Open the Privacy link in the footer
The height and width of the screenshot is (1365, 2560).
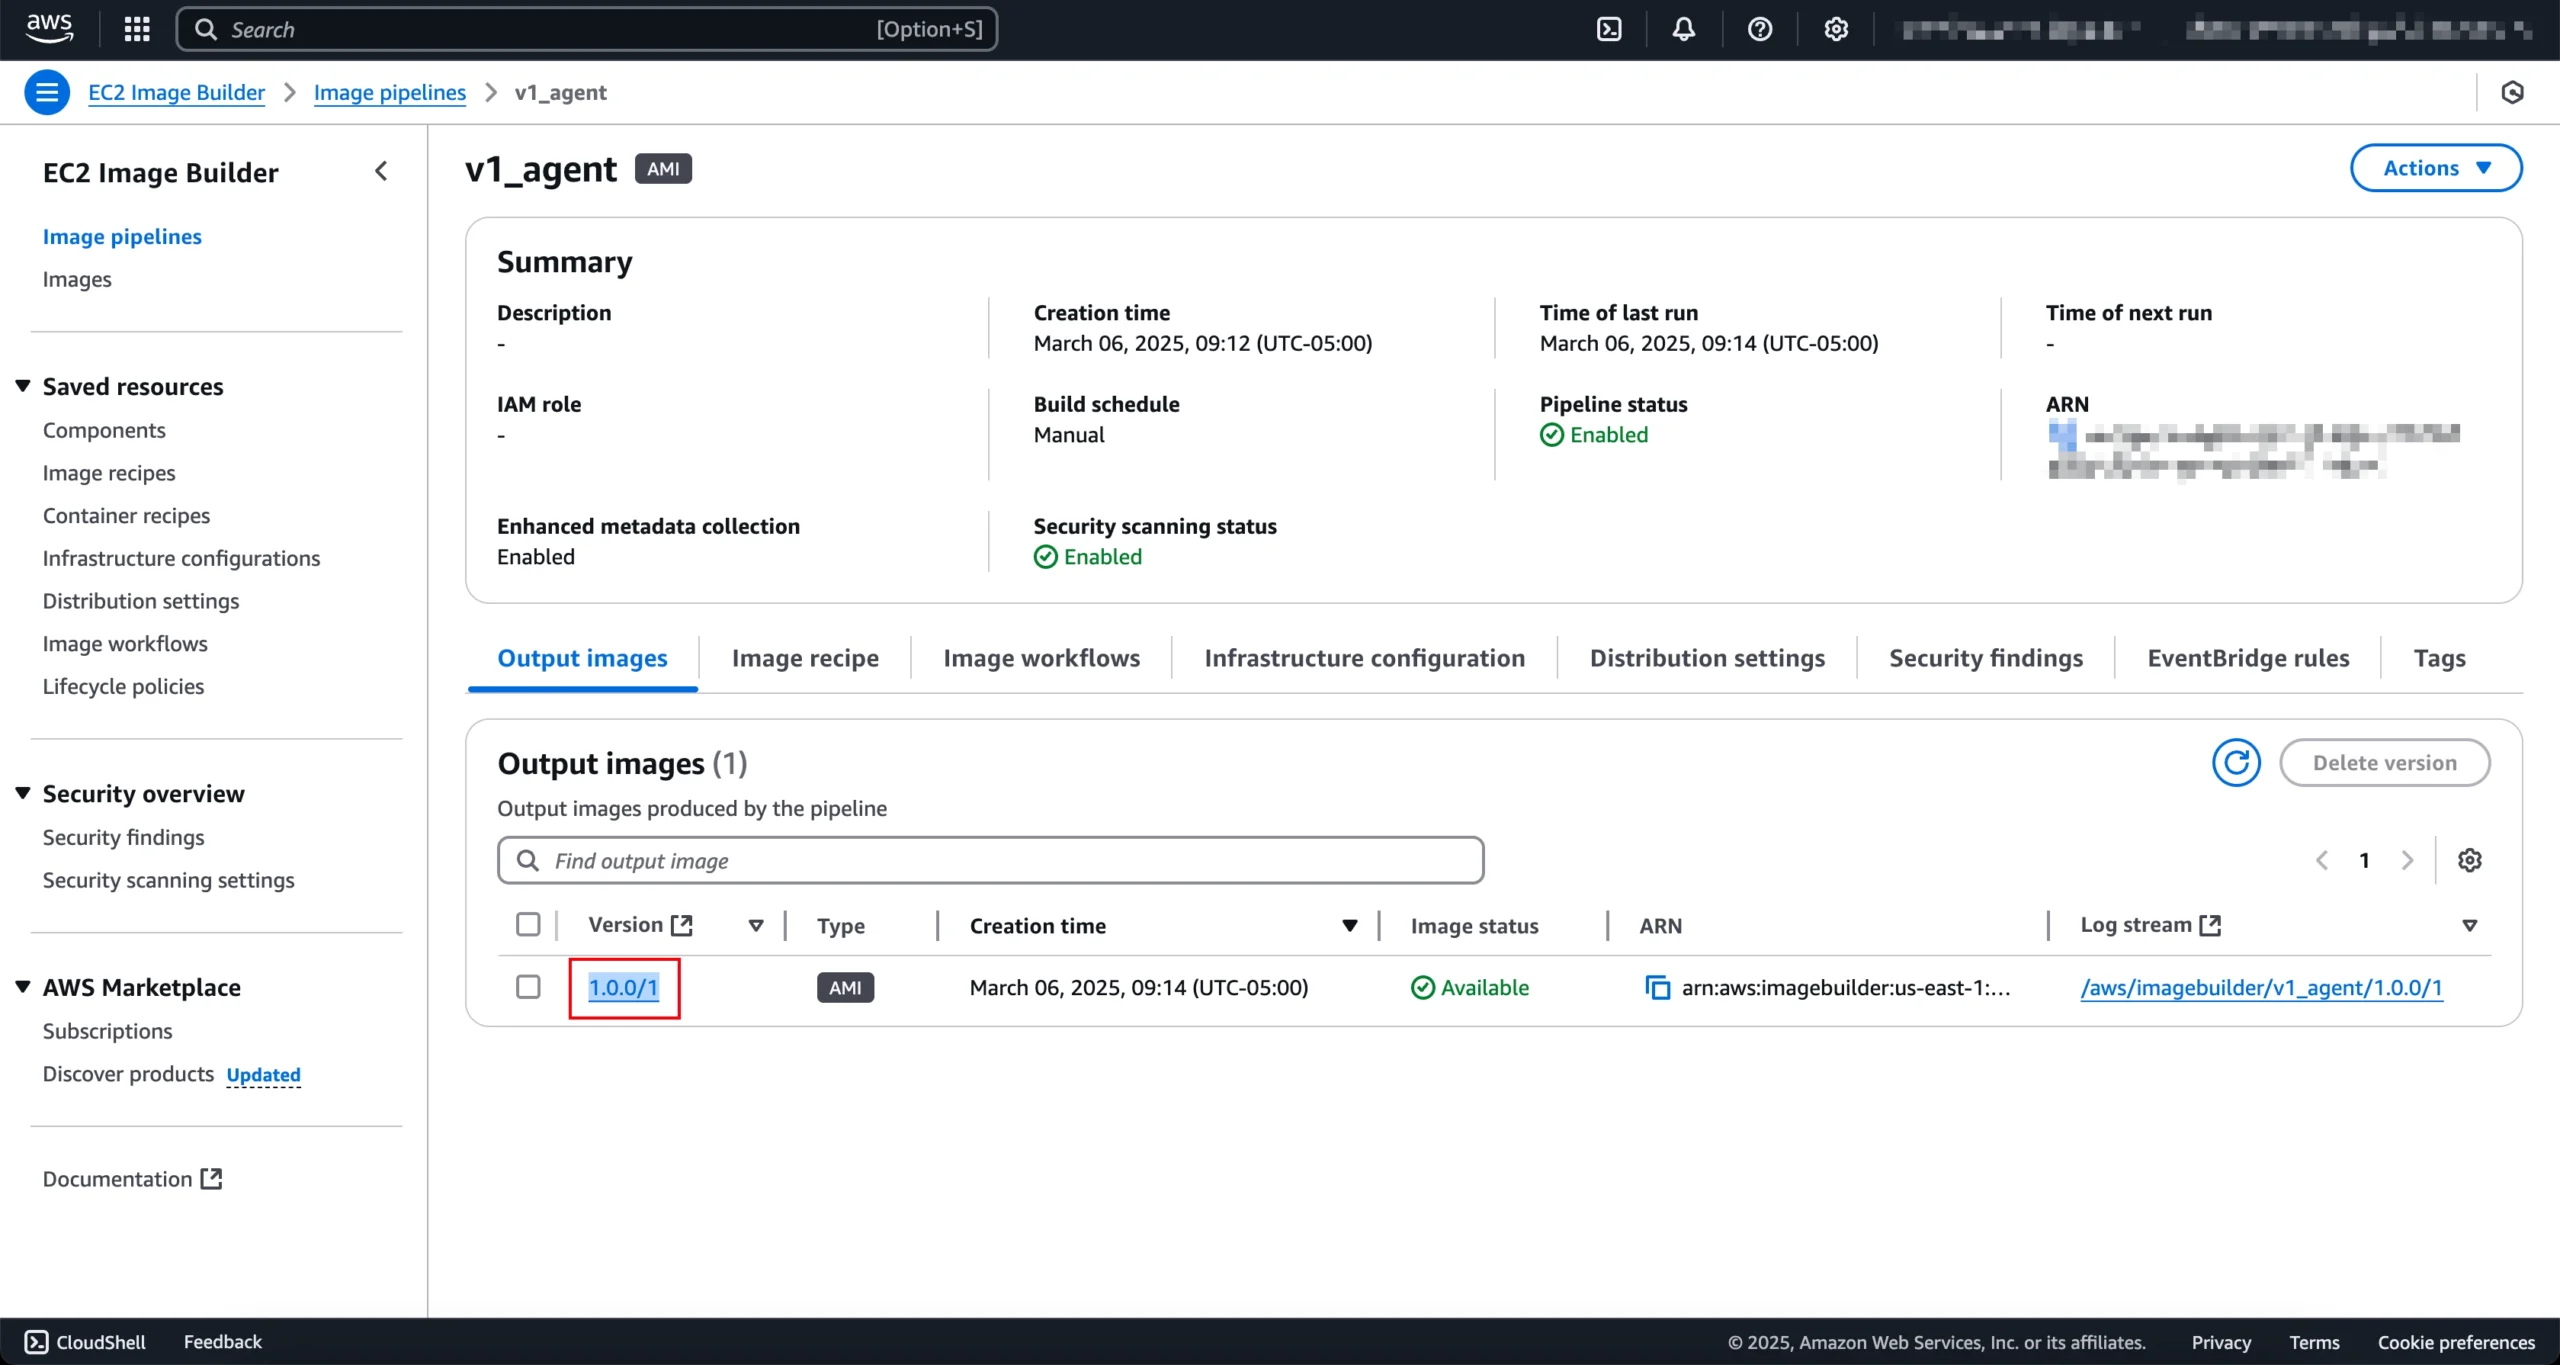tap(2221, 1342)
